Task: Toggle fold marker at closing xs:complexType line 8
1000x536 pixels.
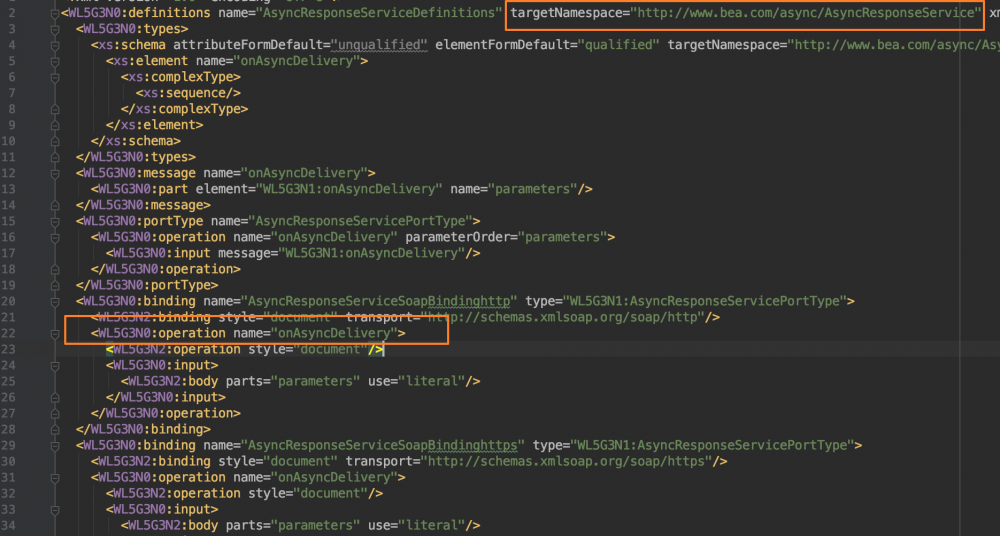Action: [55, 108]
